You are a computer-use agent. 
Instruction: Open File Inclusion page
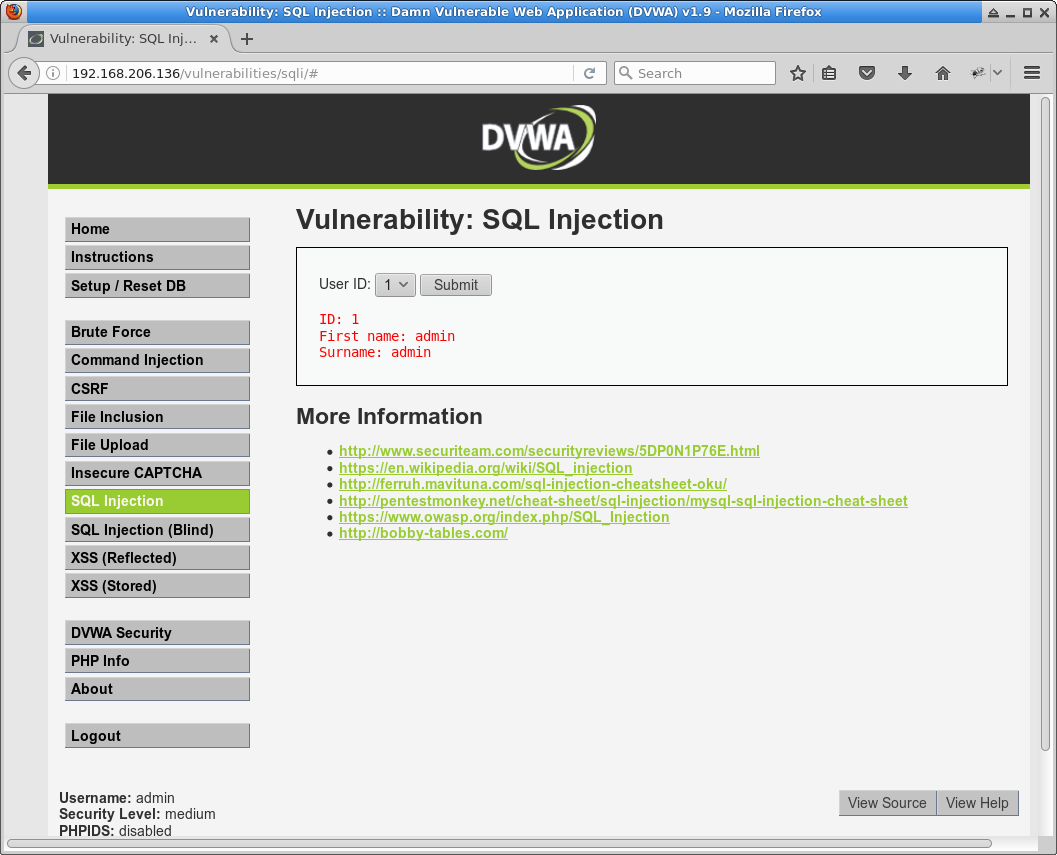point(157,417)
